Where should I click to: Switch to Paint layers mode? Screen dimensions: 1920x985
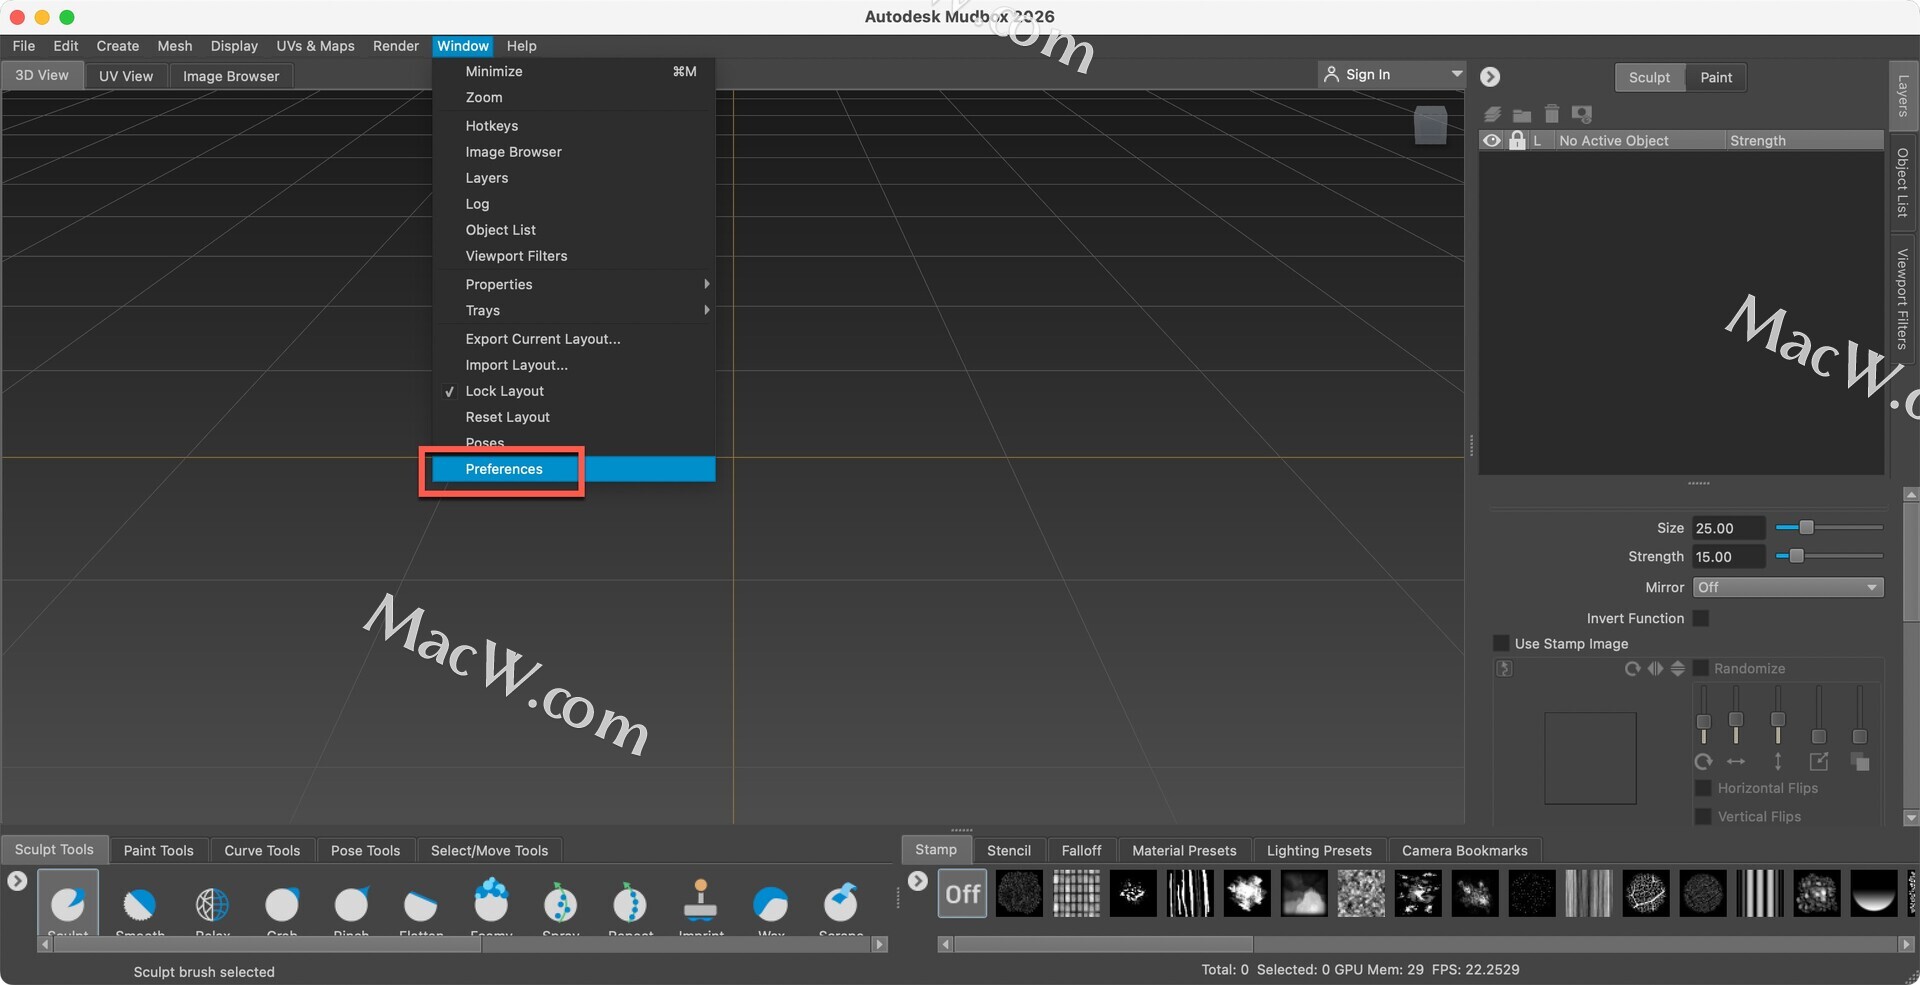(1716, 77)
